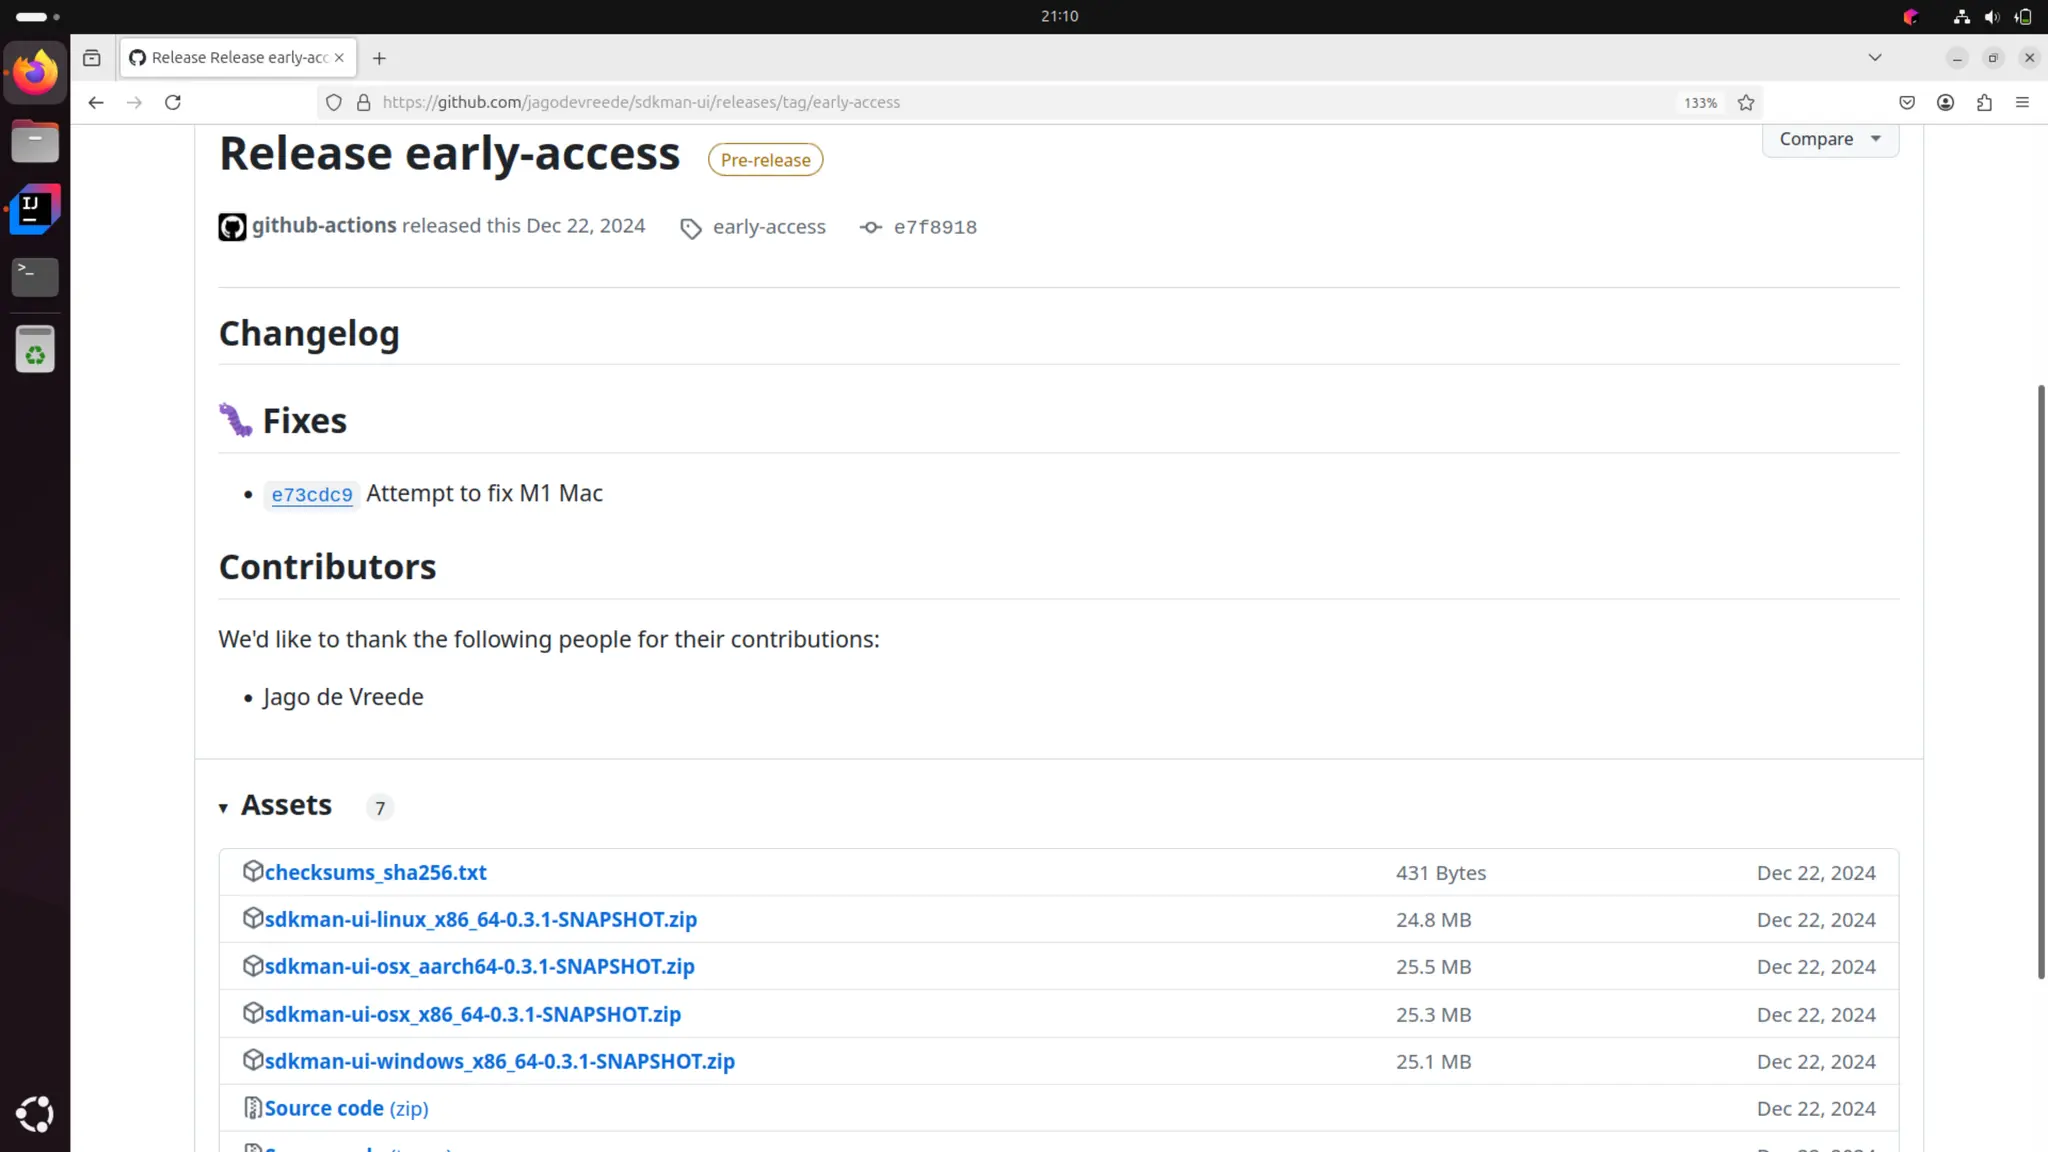2048x1152 pixels.
Task: Open Terminal from the Ubuntu dock
Action: click(35, 276)
